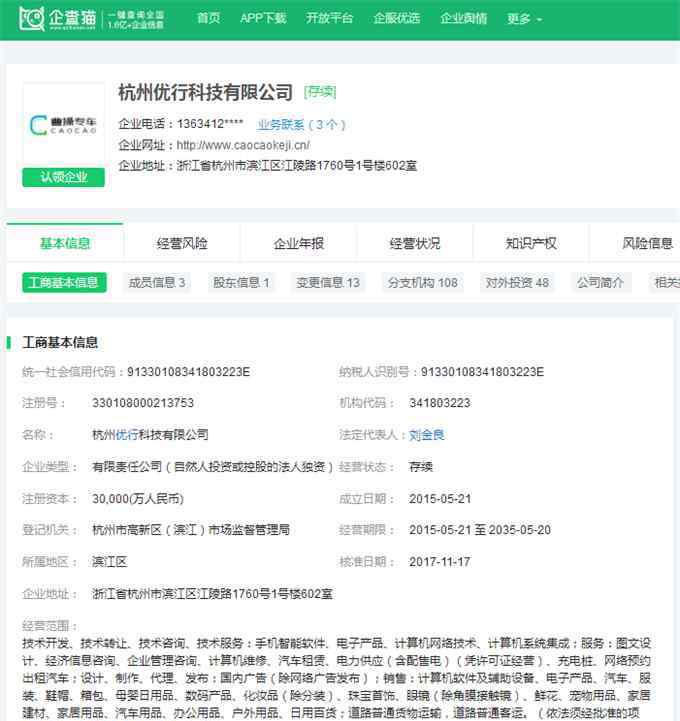This screenshot has width=680, height=721.
Task: Open company website caocaokeji.cn link
Action: 243,145
